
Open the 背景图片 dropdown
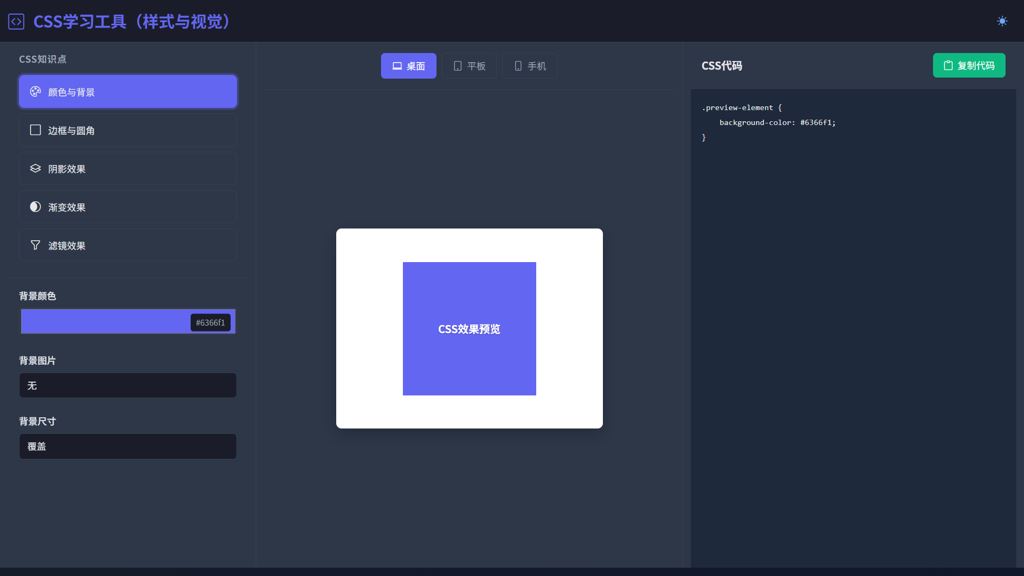128,385
